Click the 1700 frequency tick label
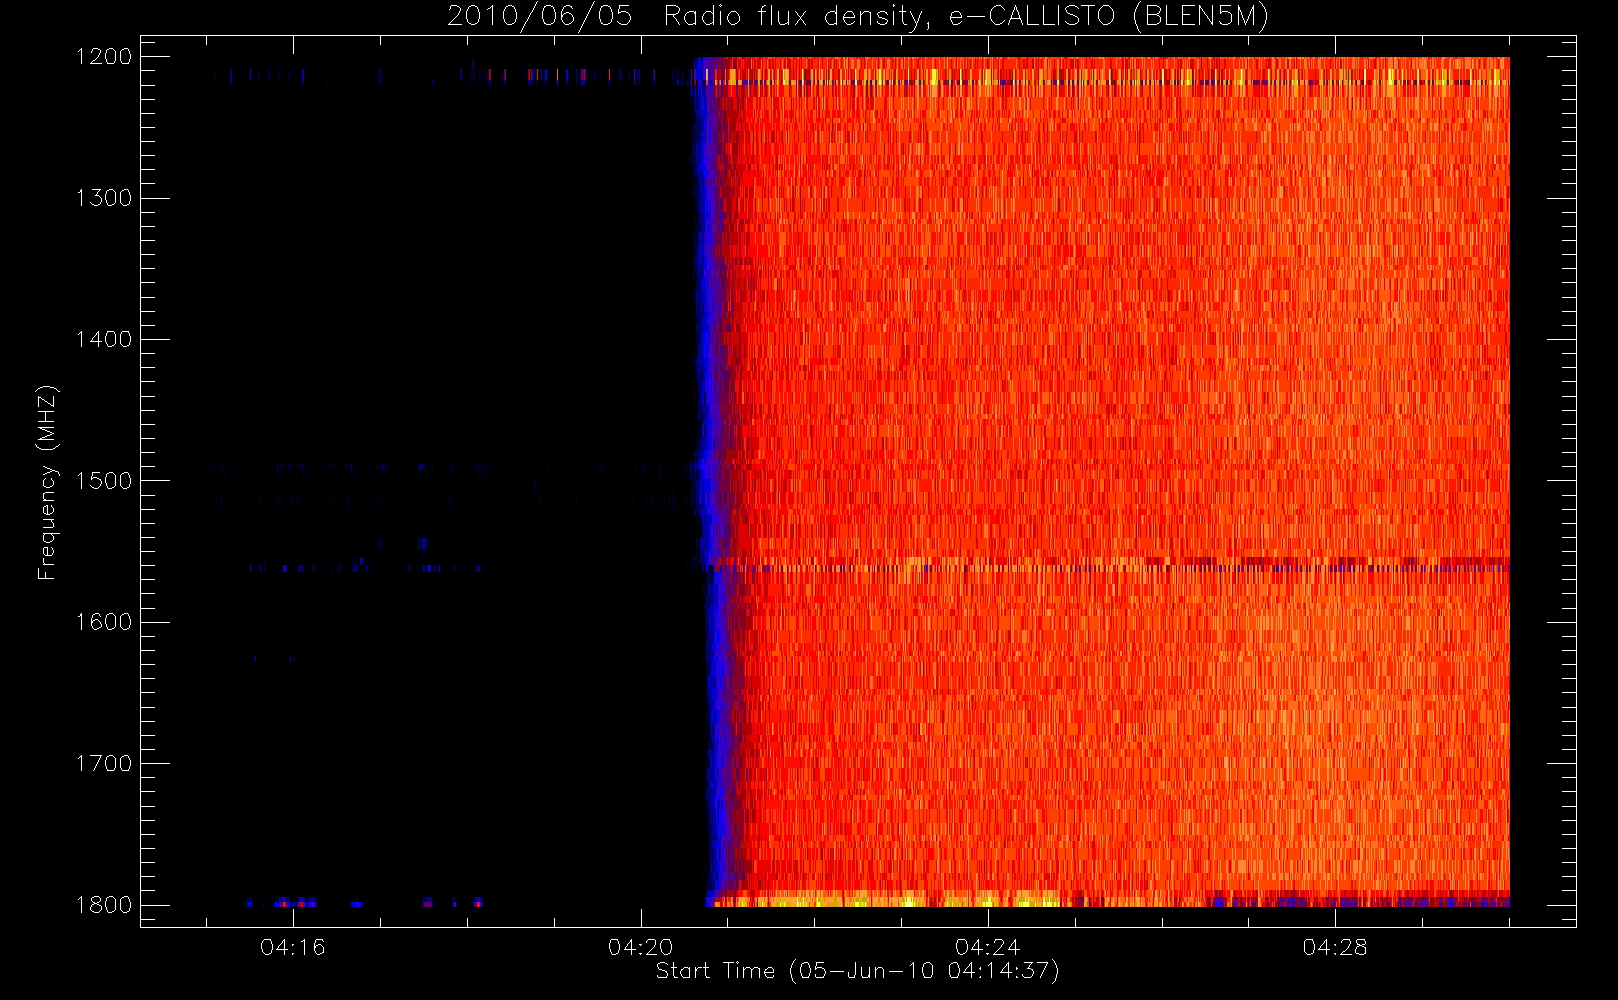 [104, 763]
